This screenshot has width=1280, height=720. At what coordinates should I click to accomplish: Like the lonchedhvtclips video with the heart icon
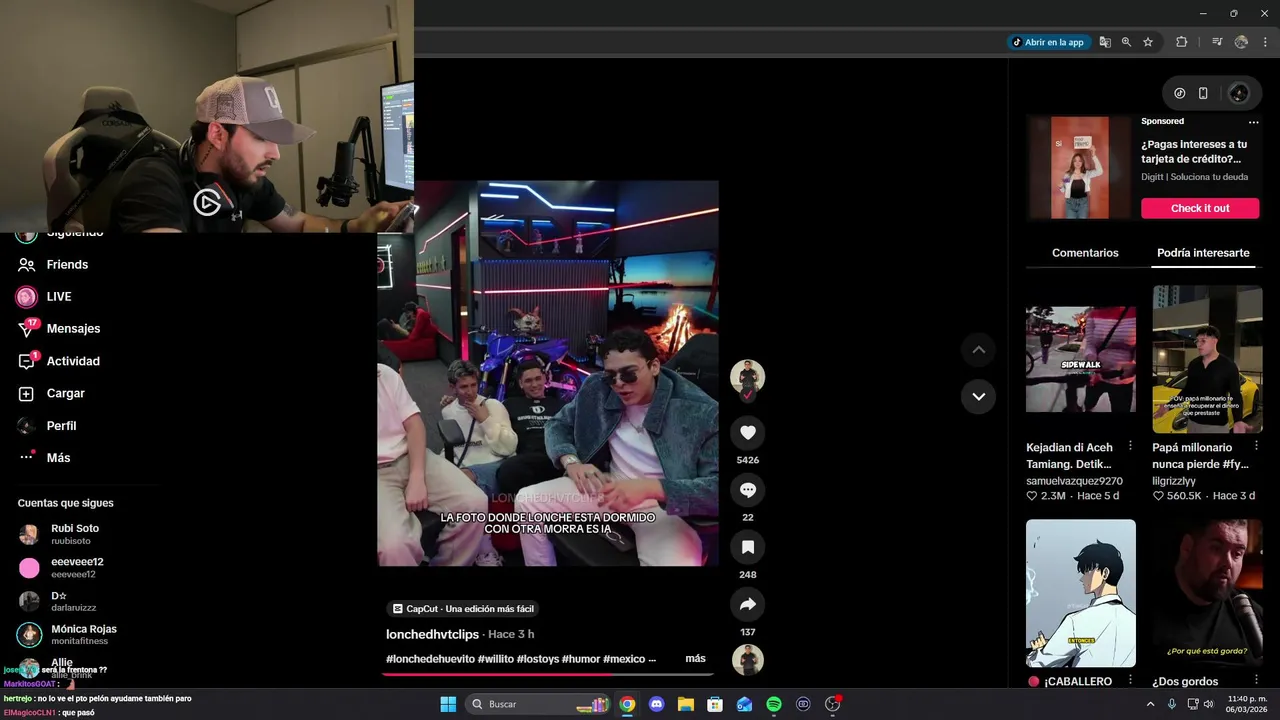(747, 432)
